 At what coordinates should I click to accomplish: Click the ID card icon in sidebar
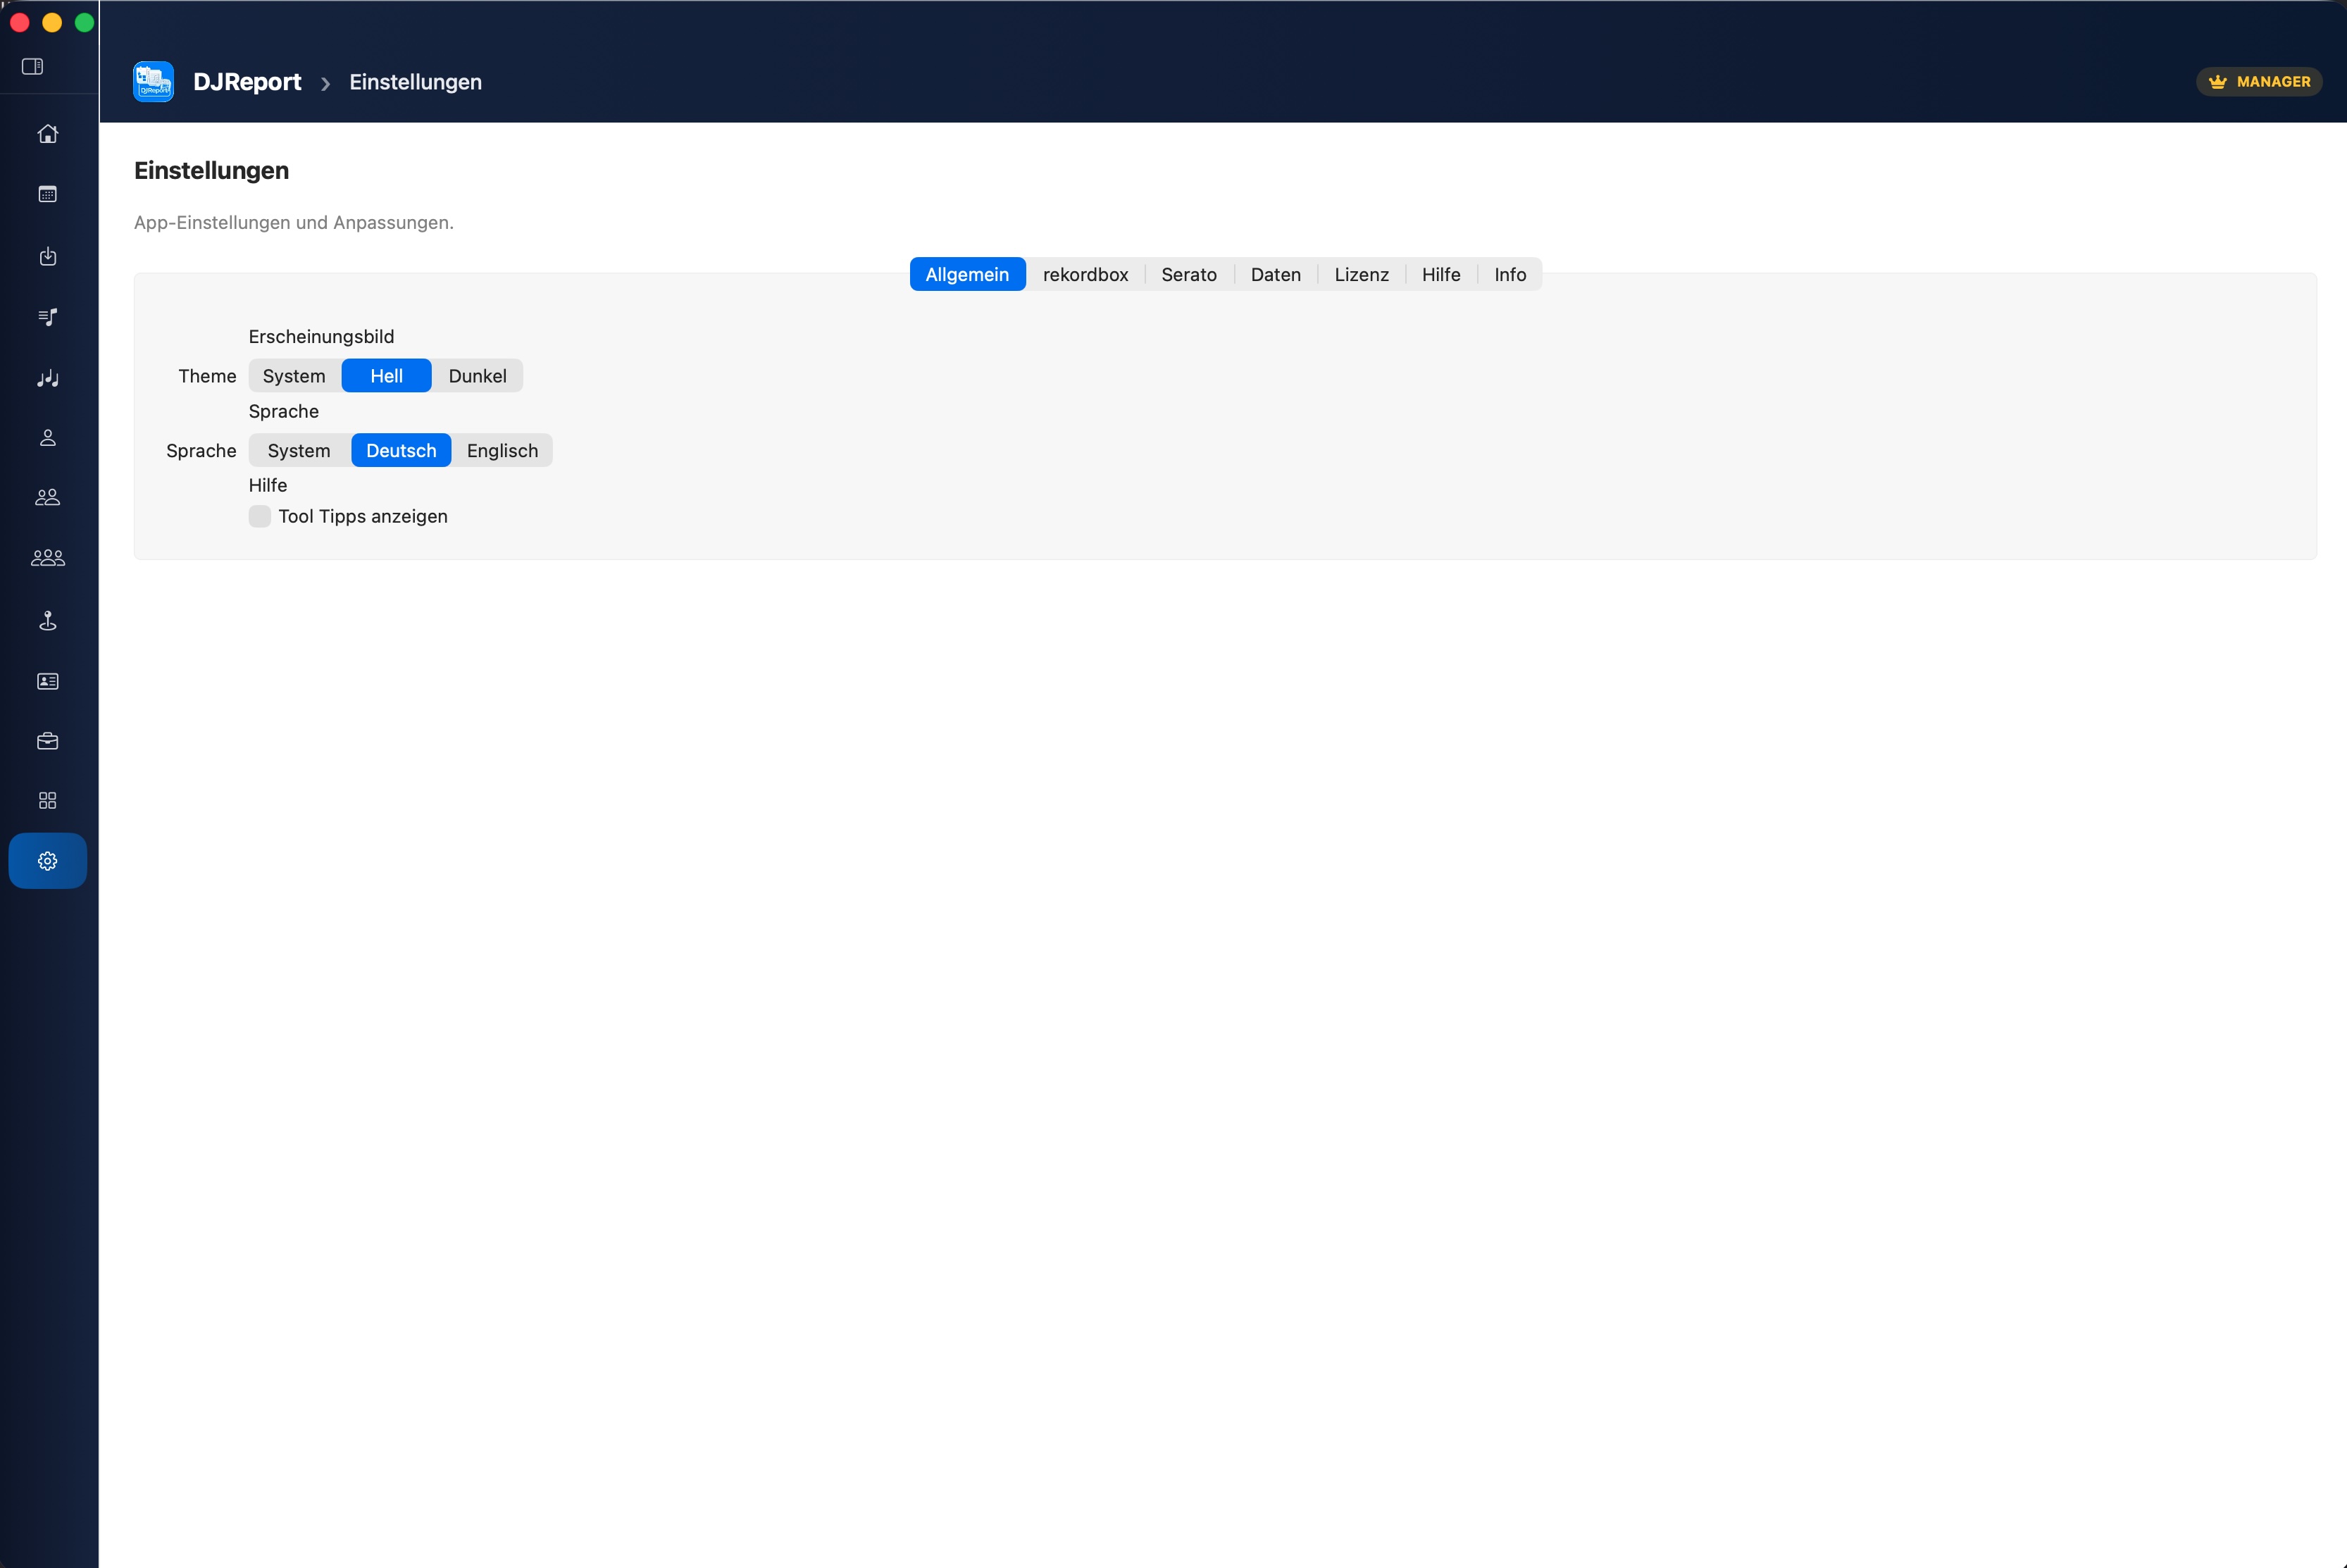(47, 681)
